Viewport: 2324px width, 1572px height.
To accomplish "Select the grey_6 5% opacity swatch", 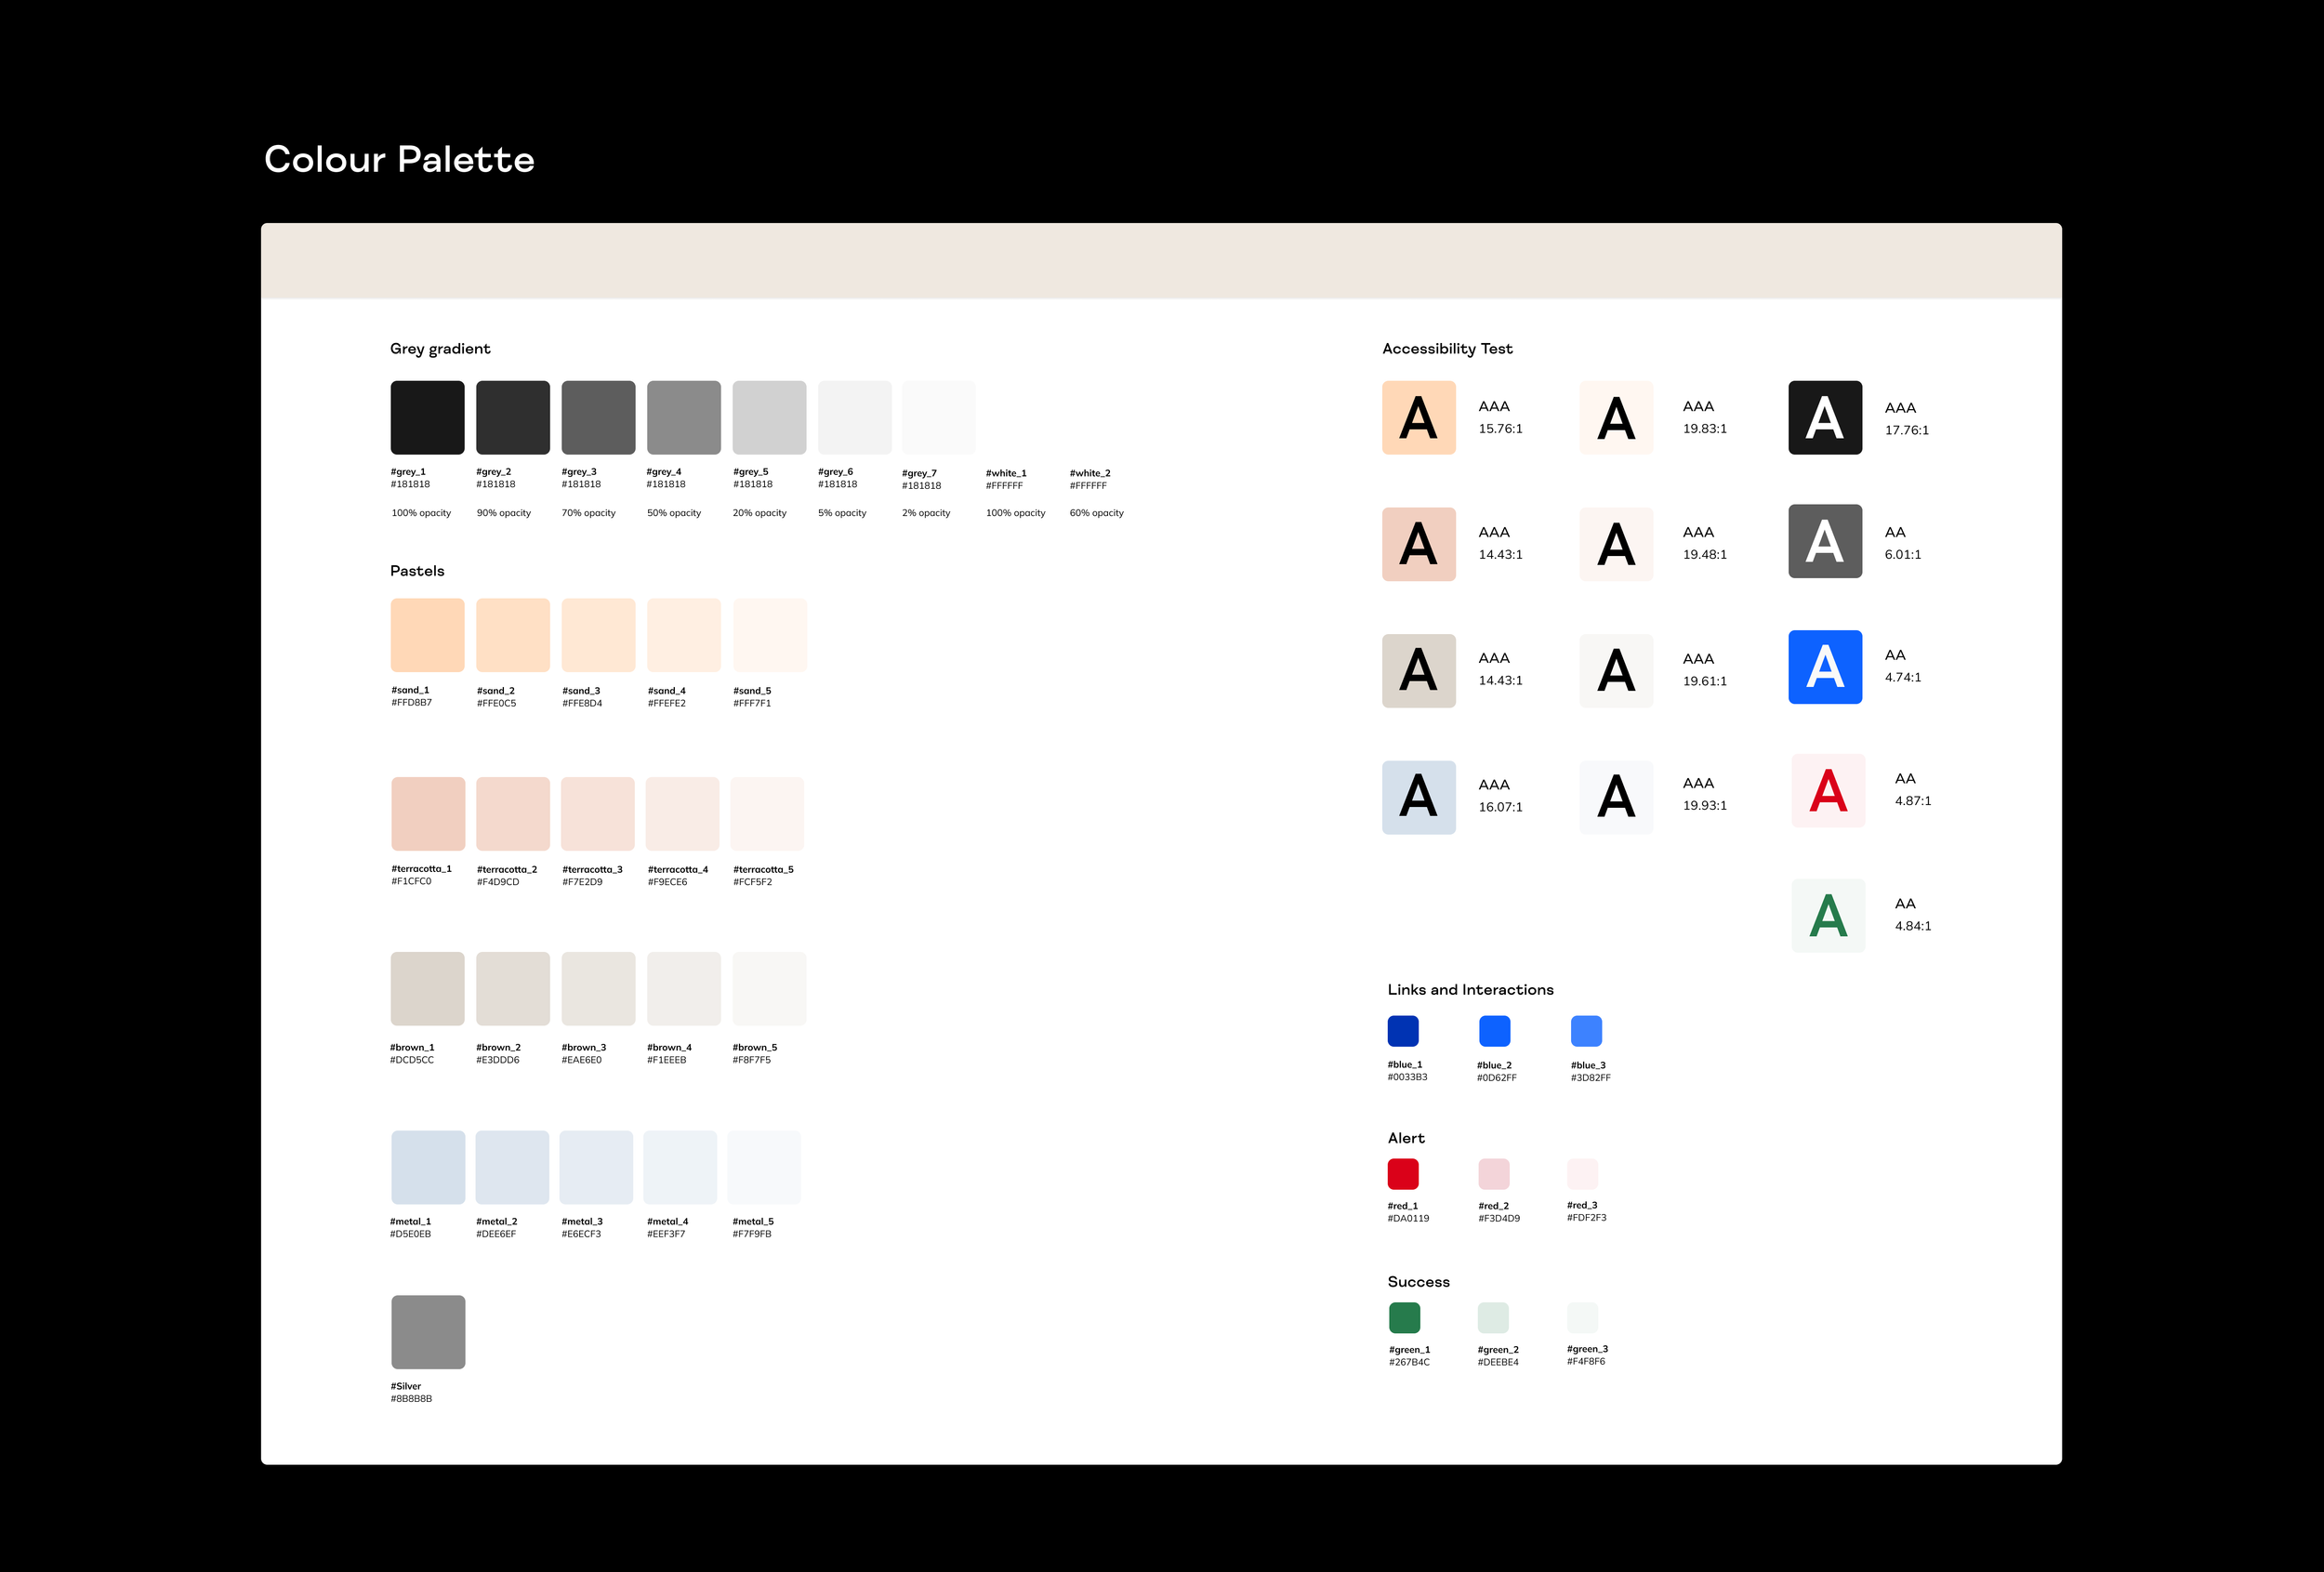I will click(x=855, y=418).
